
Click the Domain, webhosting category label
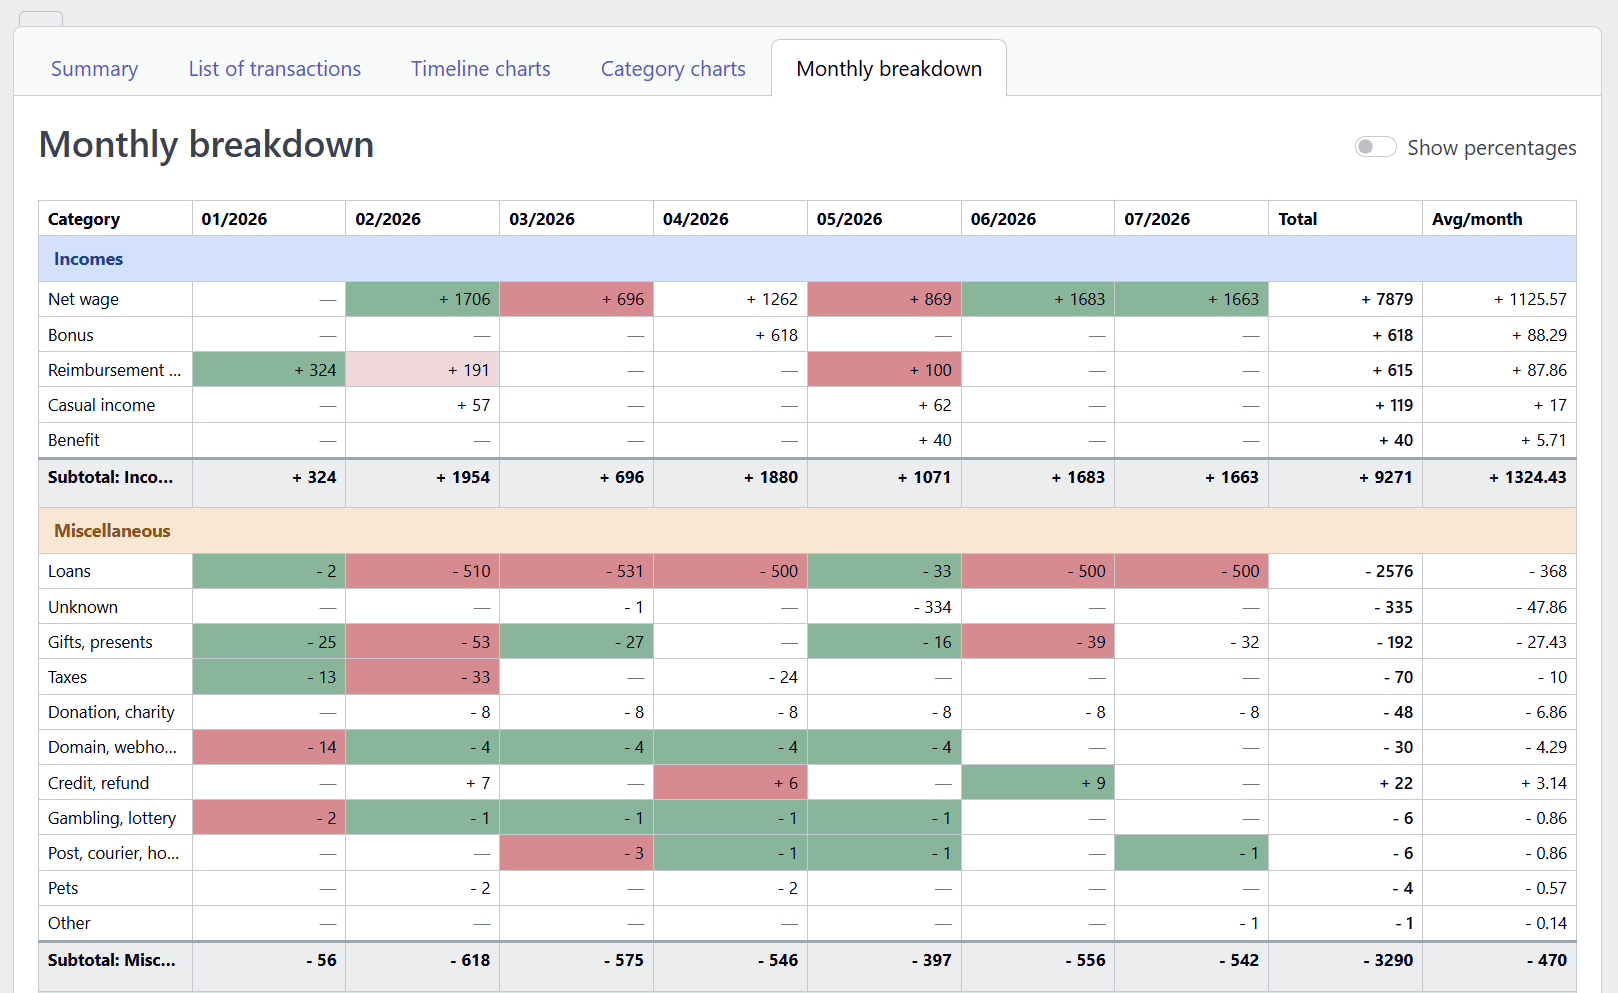(x=112, y=747)
